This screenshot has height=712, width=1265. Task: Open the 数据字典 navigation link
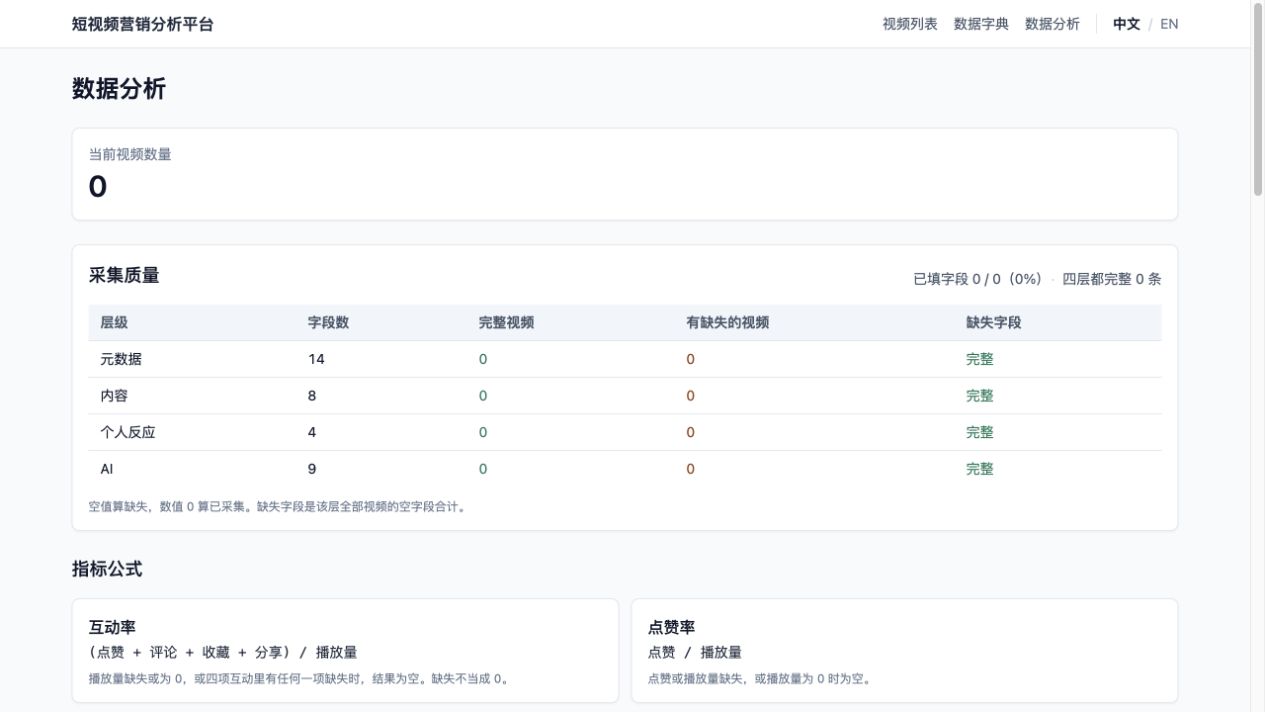[981, 24]
